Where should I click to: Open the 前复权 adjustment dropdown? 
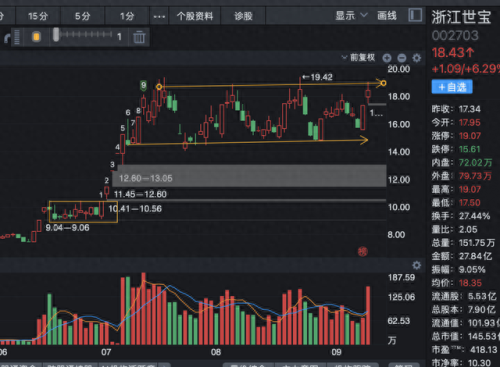click(358, 58)
